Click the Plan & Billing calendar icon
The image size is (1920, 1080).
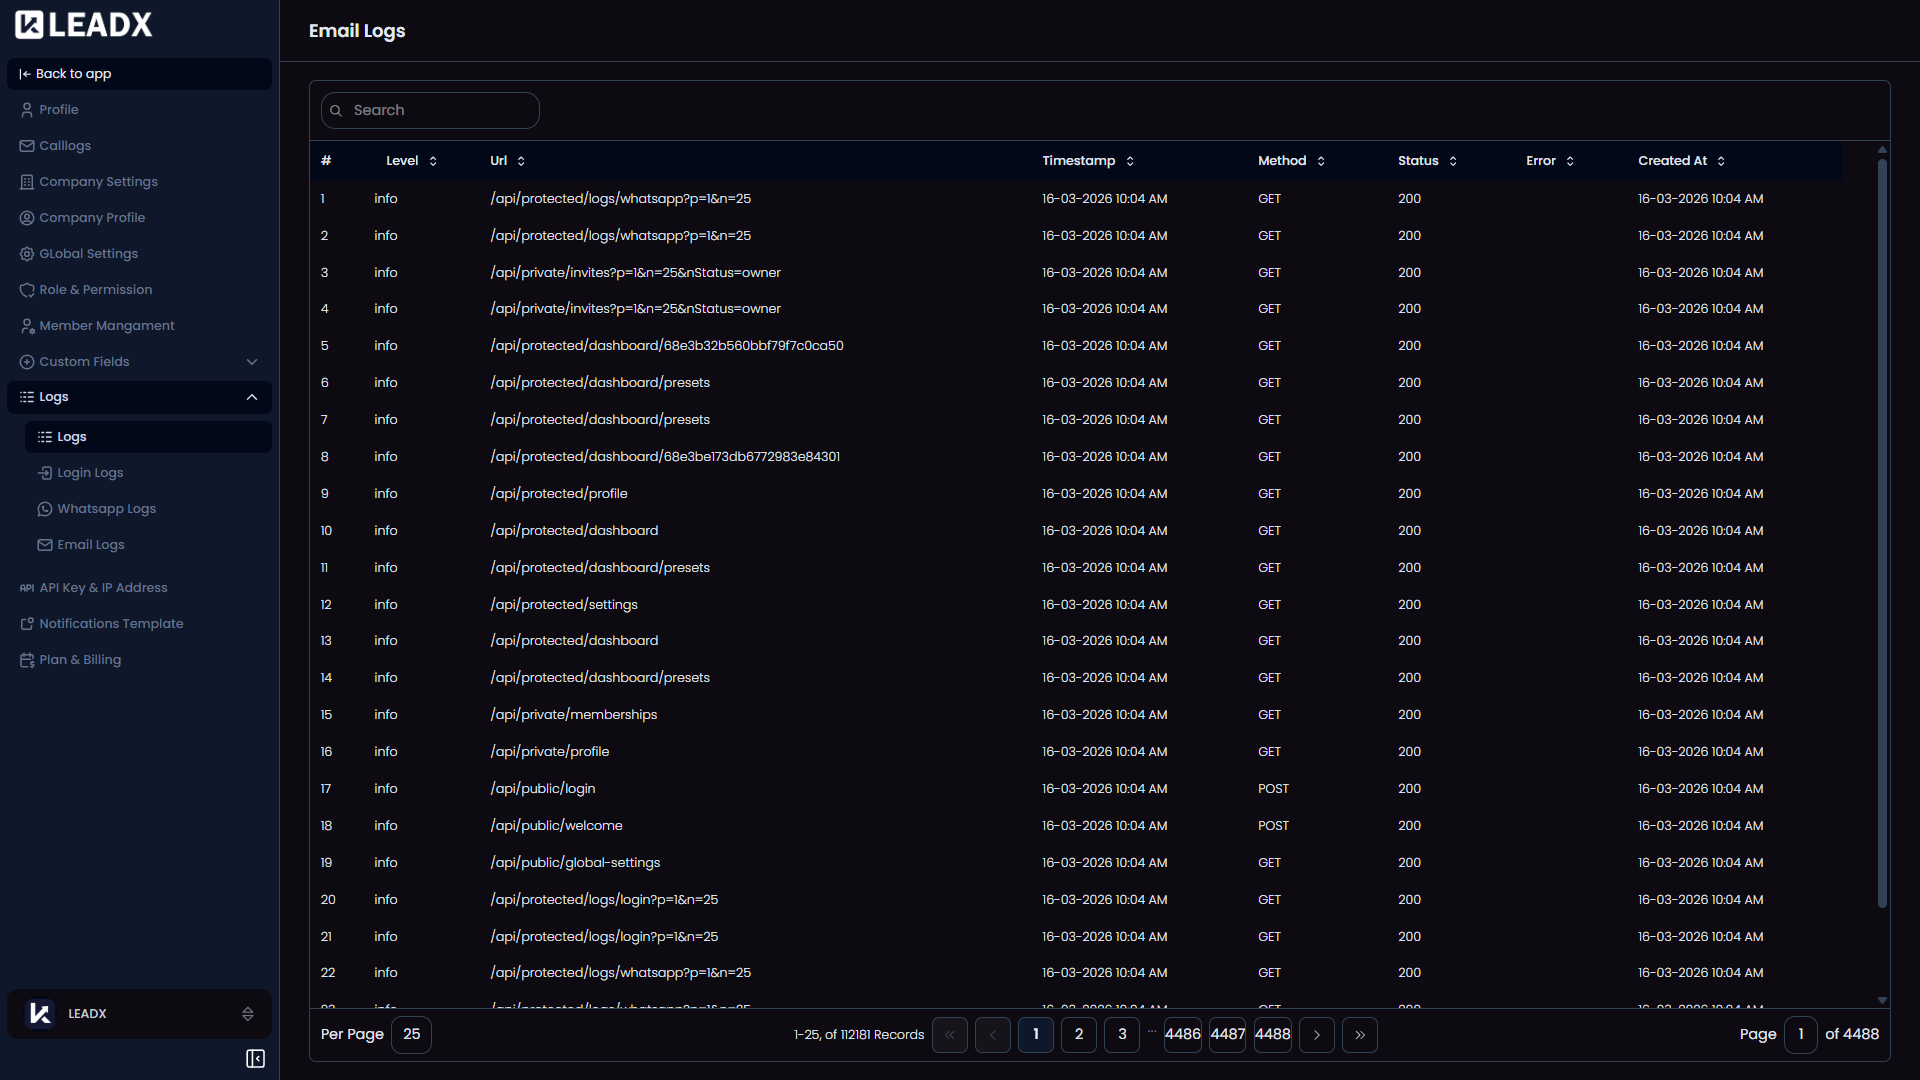(x=27, y=660)
